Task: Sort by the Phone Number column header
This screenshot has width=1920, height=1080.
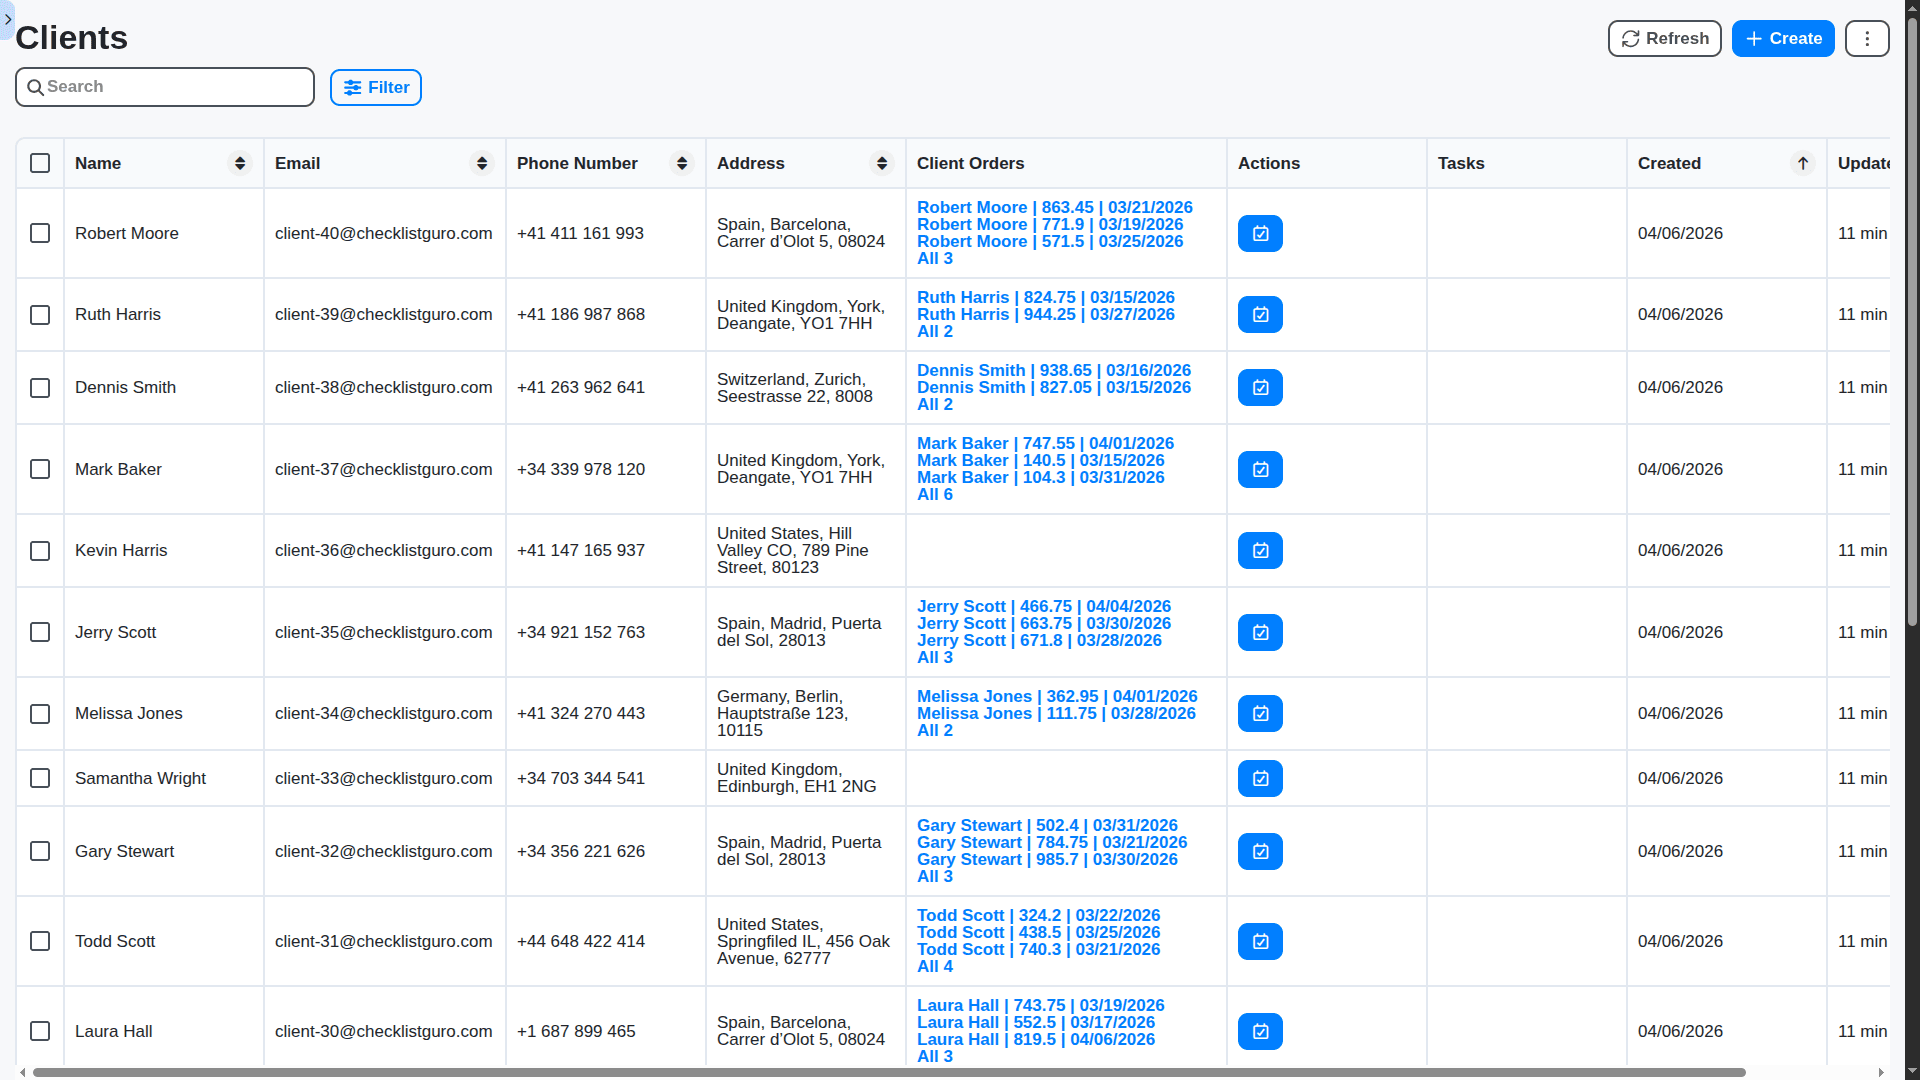Action: coord(577,164)
